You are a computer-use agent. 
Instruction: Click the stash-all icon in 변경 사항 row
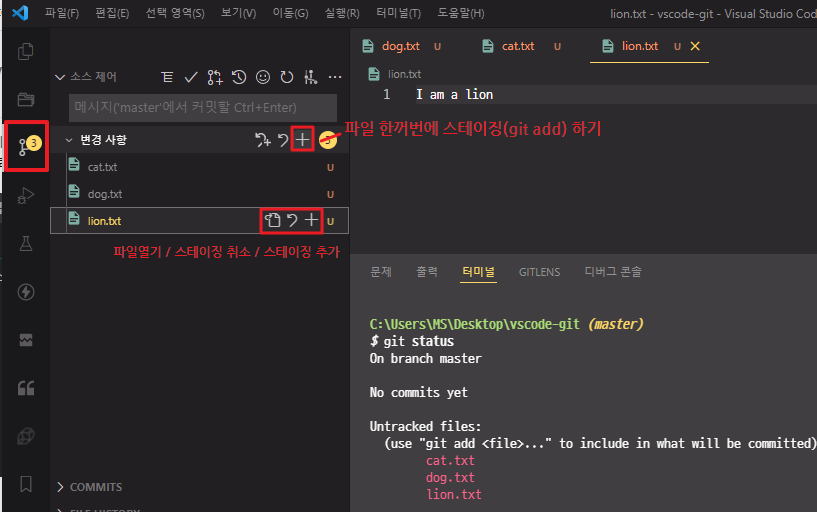point(263,140)
